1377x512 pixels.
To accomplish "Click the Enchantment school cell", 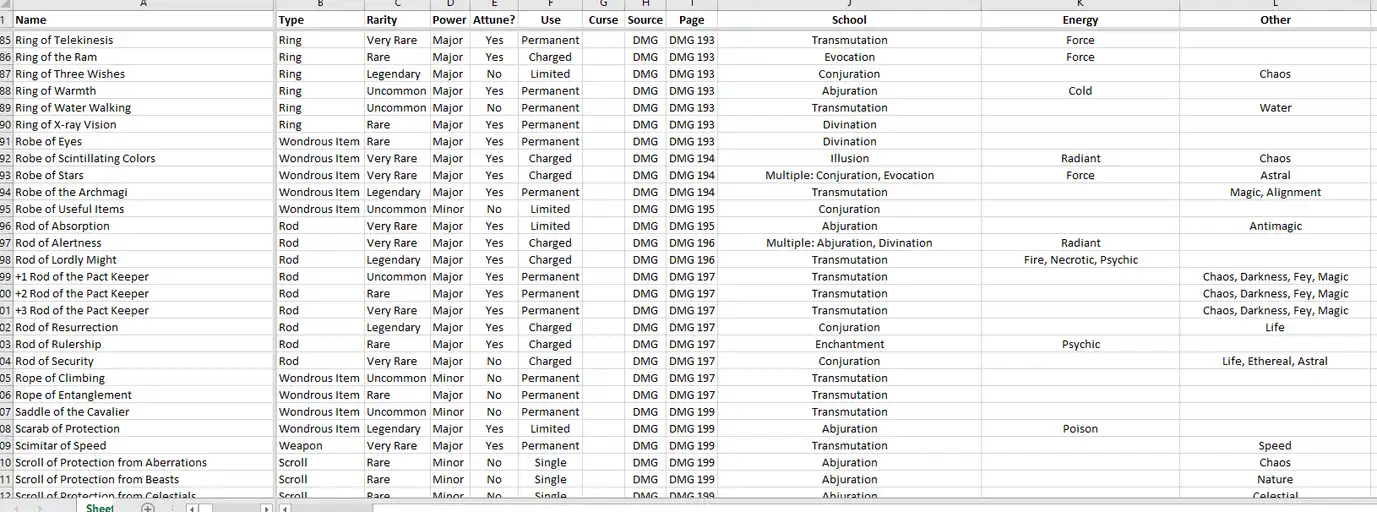I will pos(849,344).
